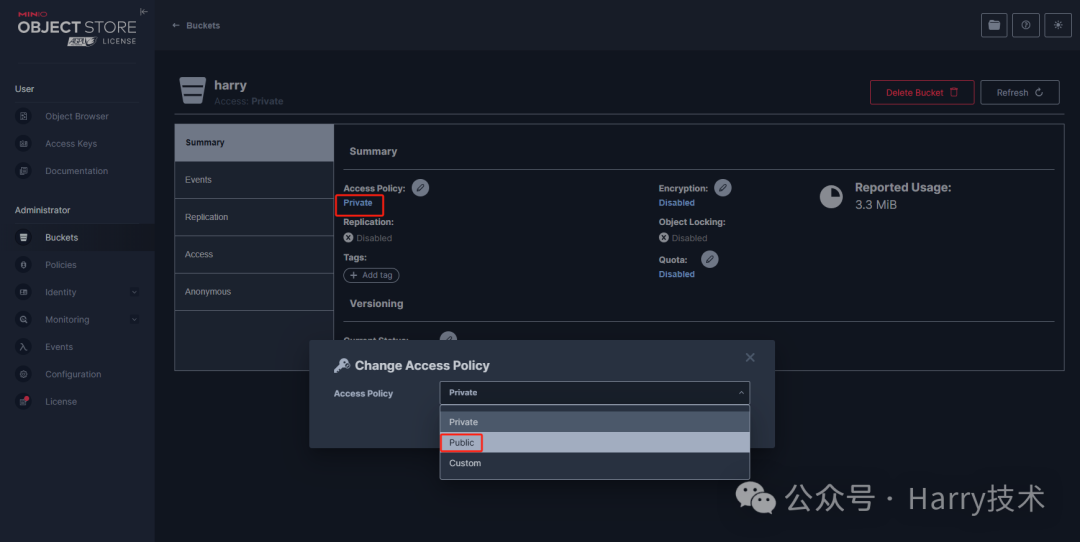
Task: Go back to Buckets breadcrumb link
Action: 196,25
